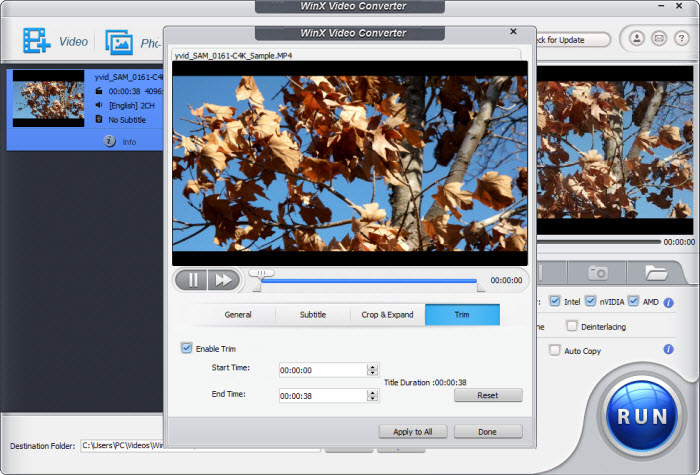Viewport: 700px width, 475px height.
Task: Pause the preview playback
Action: tap(192, 280)
